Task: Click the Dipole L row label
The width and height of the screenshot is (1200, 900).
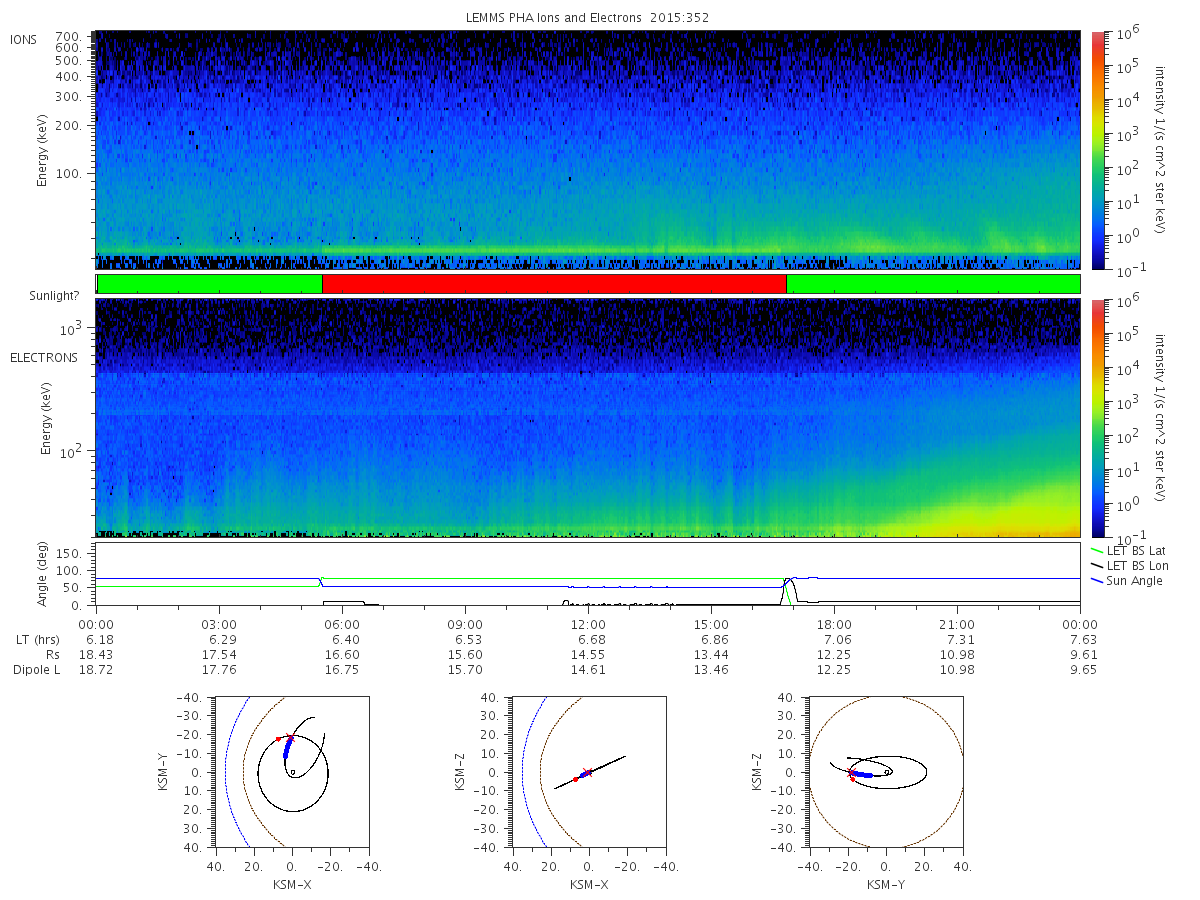Action: (x=36, y=670)
